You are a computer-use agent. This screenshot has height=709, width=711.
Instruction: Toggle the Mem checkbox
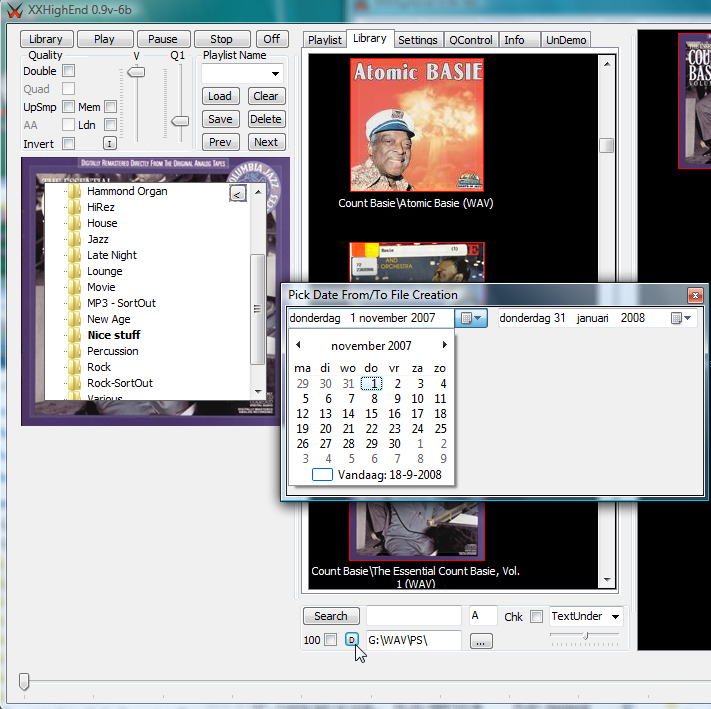click(111, 107)
